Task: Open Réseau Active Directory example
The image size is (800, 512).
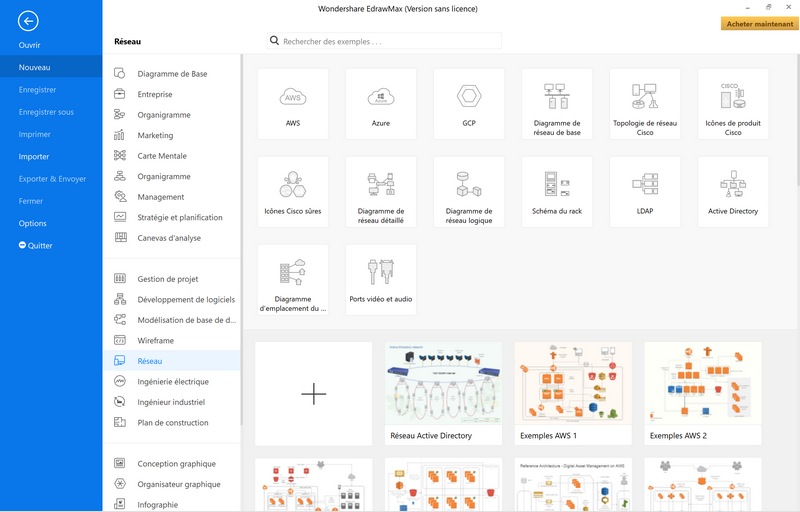Action: pos(443,393)
